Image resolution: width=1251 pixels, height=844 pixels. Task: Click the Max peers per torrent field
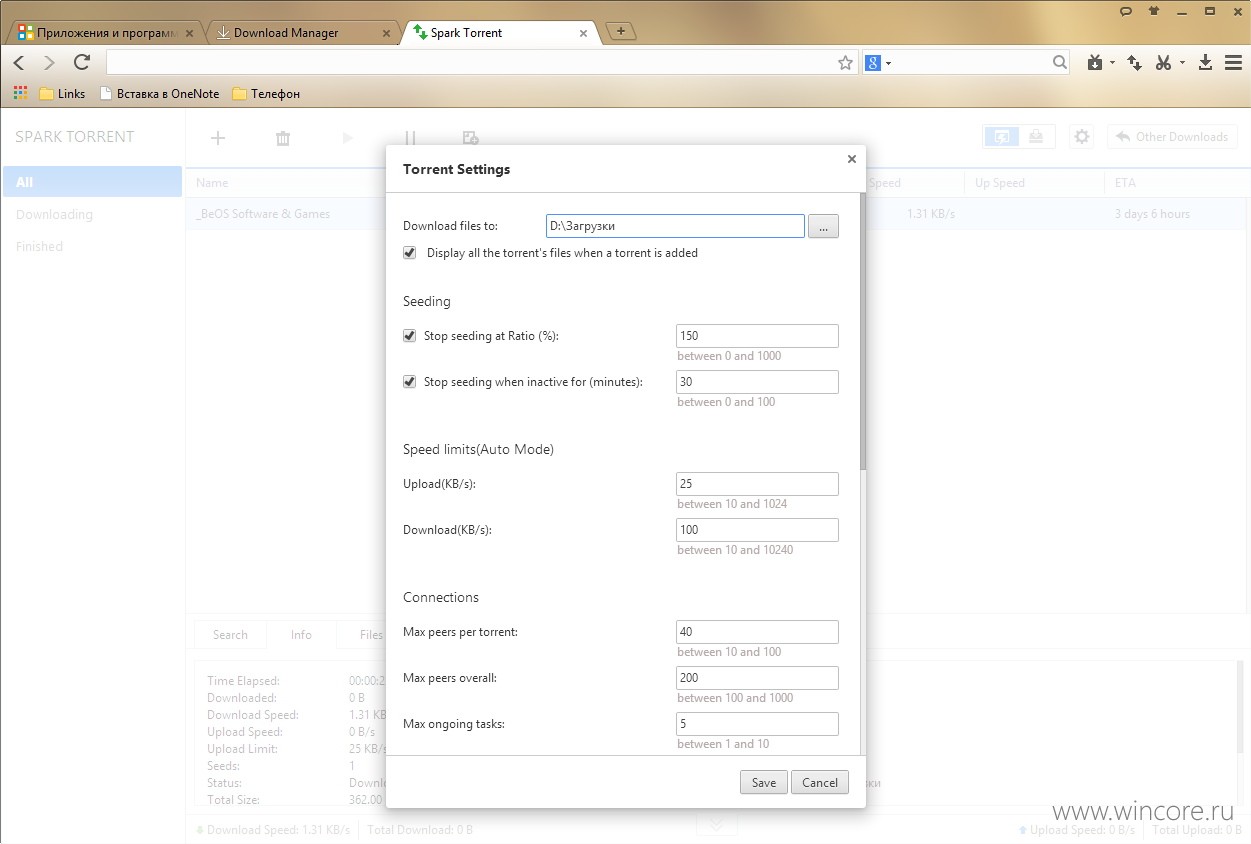(757, 632)
